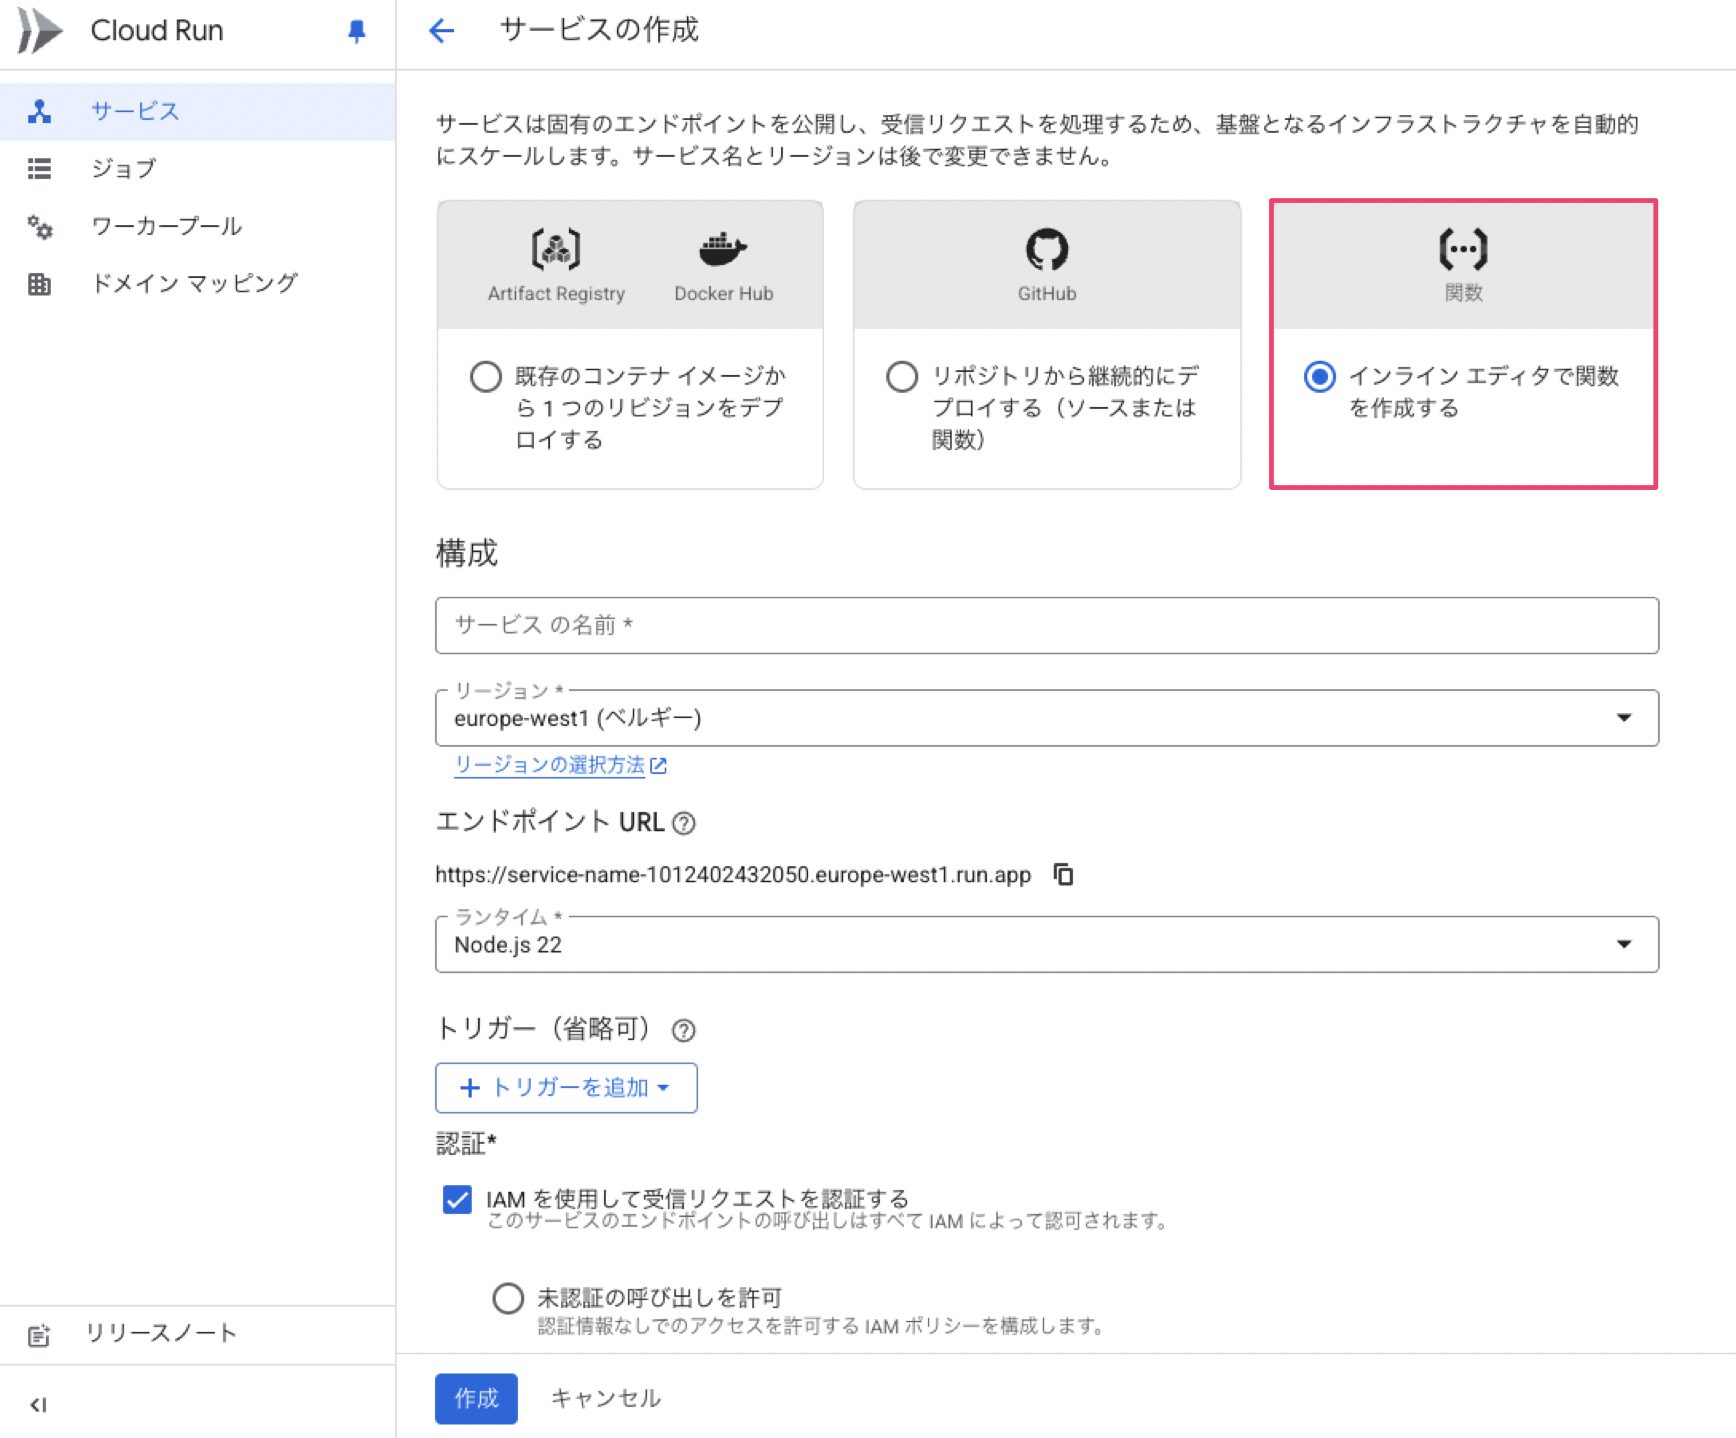Image resolution: width=1736 pixels, height=1438 pixels.
Task: Click the リリースノート notes icon
Action: pyautogui.click(x=39, y=1335)
